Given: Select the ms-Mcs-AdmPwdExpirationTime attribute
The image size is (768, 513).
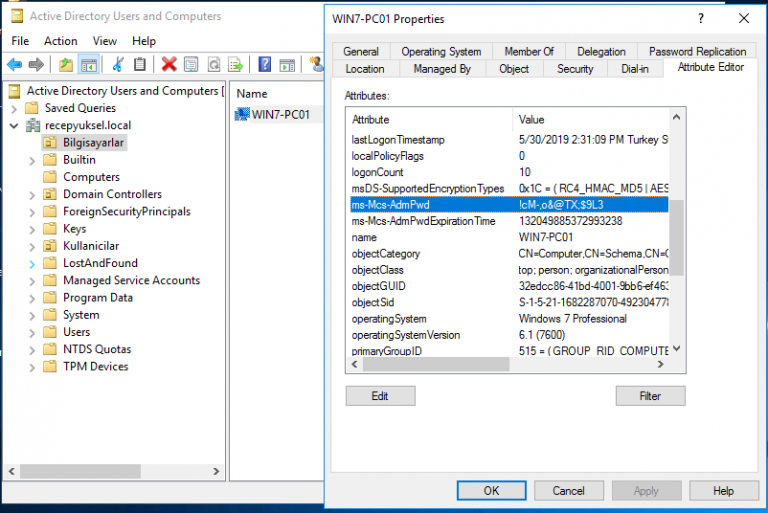Looking at the screenshot, I should pyautogui.click(x=509, y=221).
